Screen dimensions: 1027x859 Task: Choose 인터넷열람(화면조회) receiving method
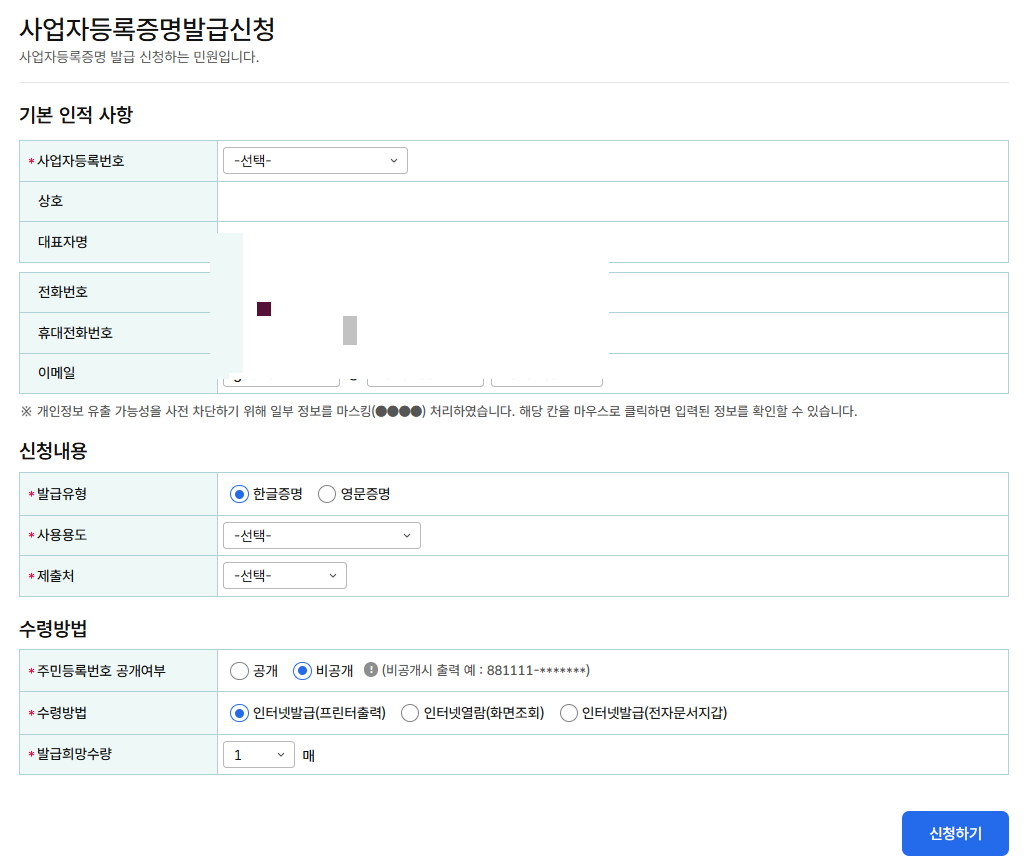(x=409, y=713)
